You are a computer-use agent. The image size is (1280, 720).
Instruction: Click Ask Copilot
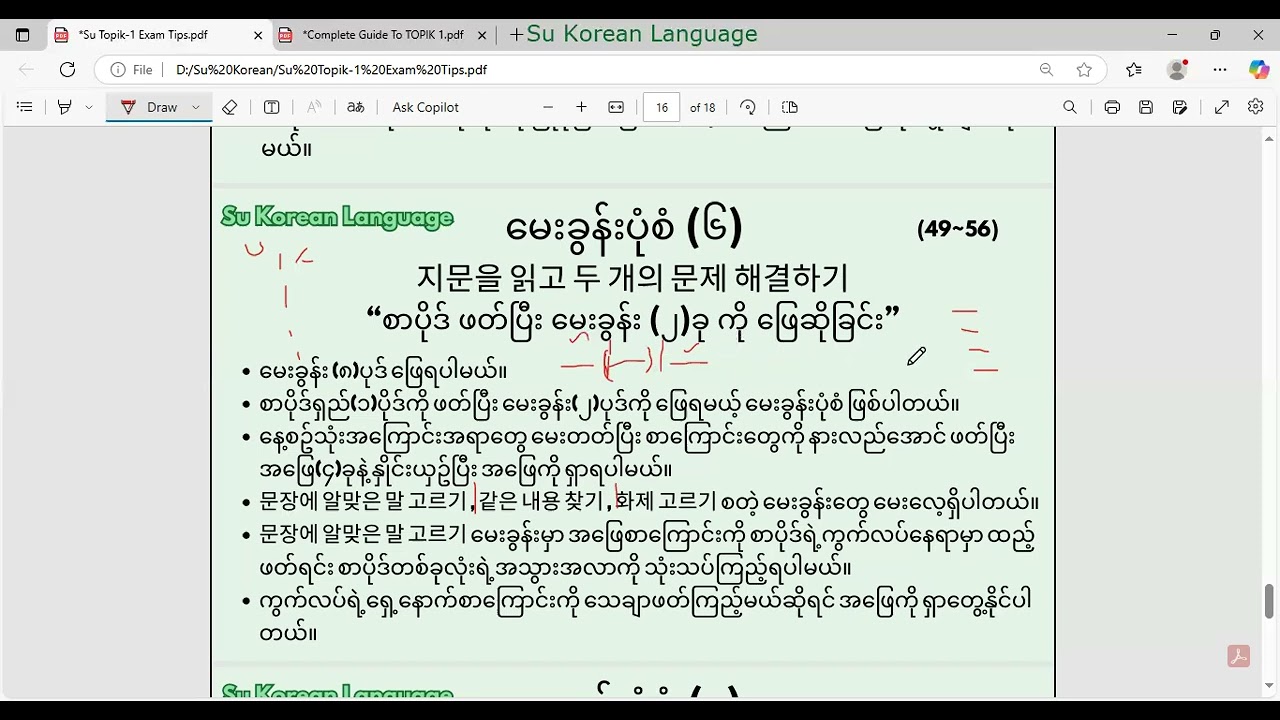426,107
